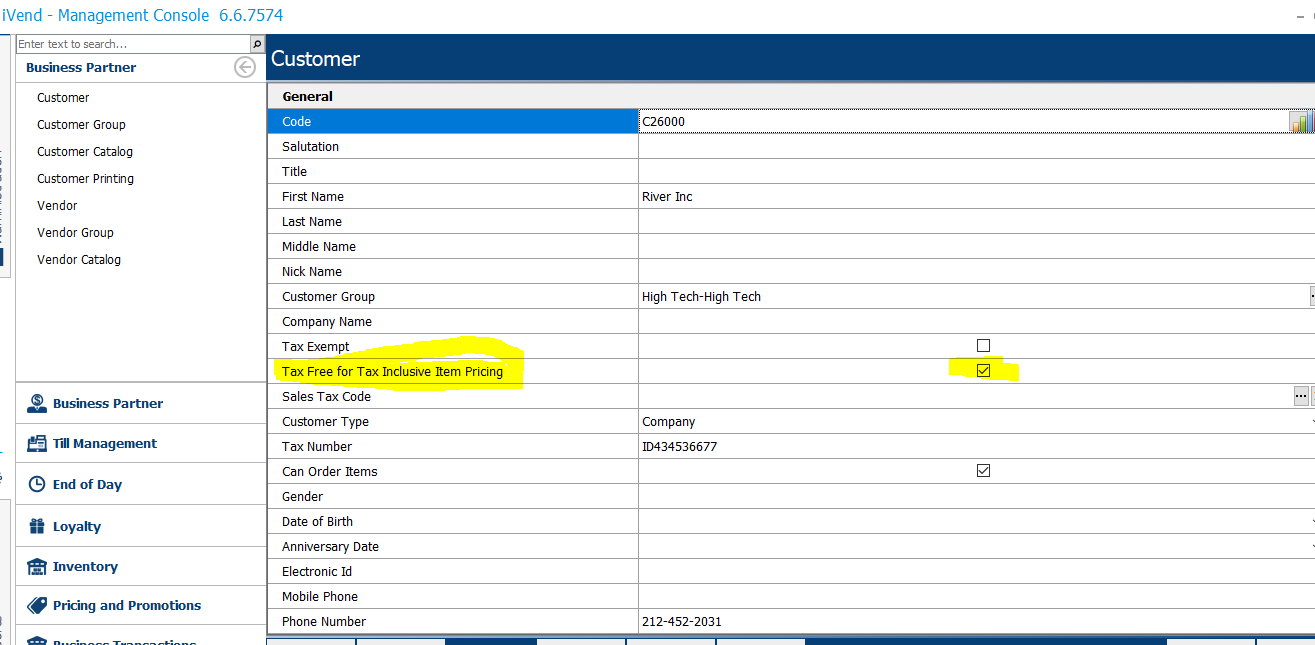Viewport: 1315px width, 645px height.
Task: Click the Tax Number field ID434536677
Action: click(x=976, y=447)
